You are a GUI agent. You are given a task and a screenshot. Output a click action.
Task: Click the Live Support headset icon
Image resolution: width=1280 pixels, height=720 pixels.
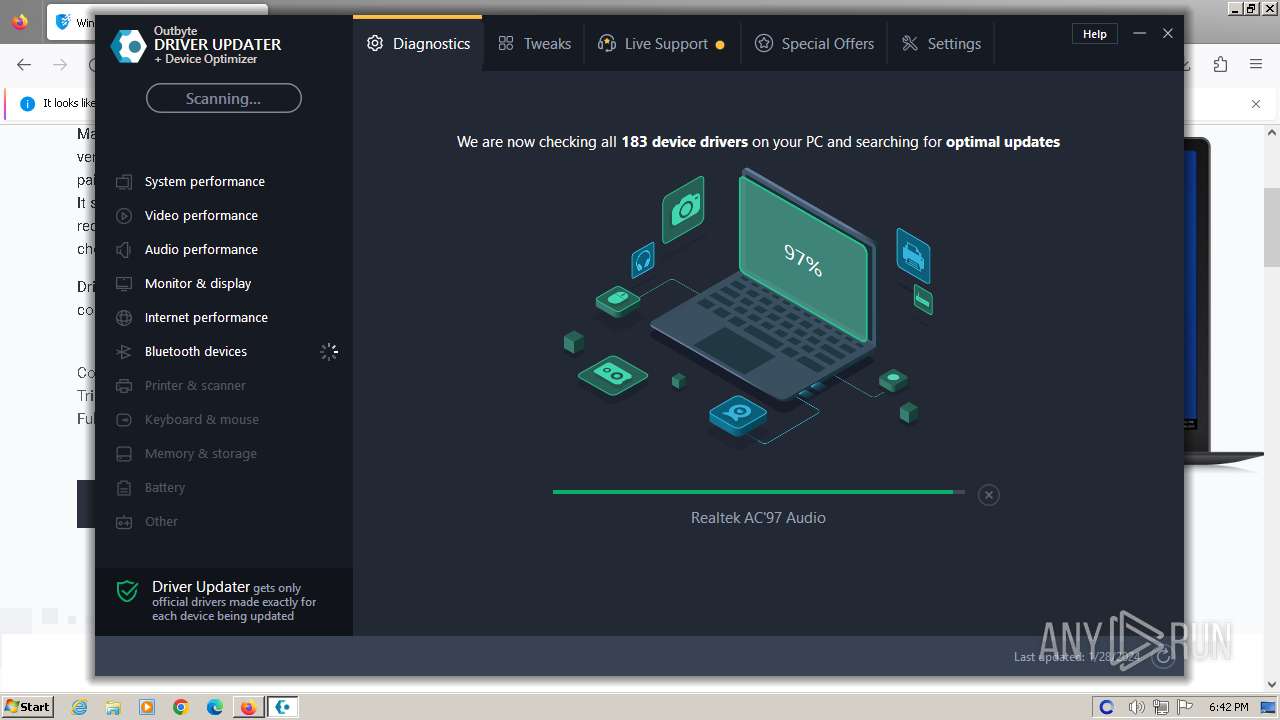coord(606,44)
